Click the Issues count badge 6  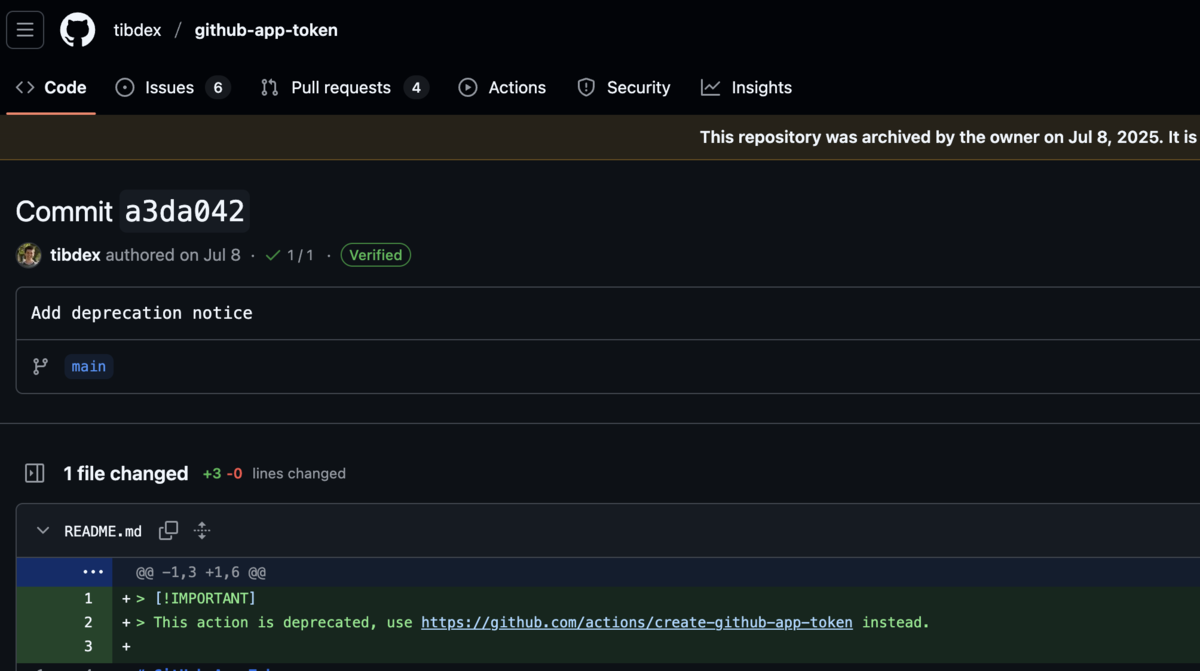pos(218,88)
